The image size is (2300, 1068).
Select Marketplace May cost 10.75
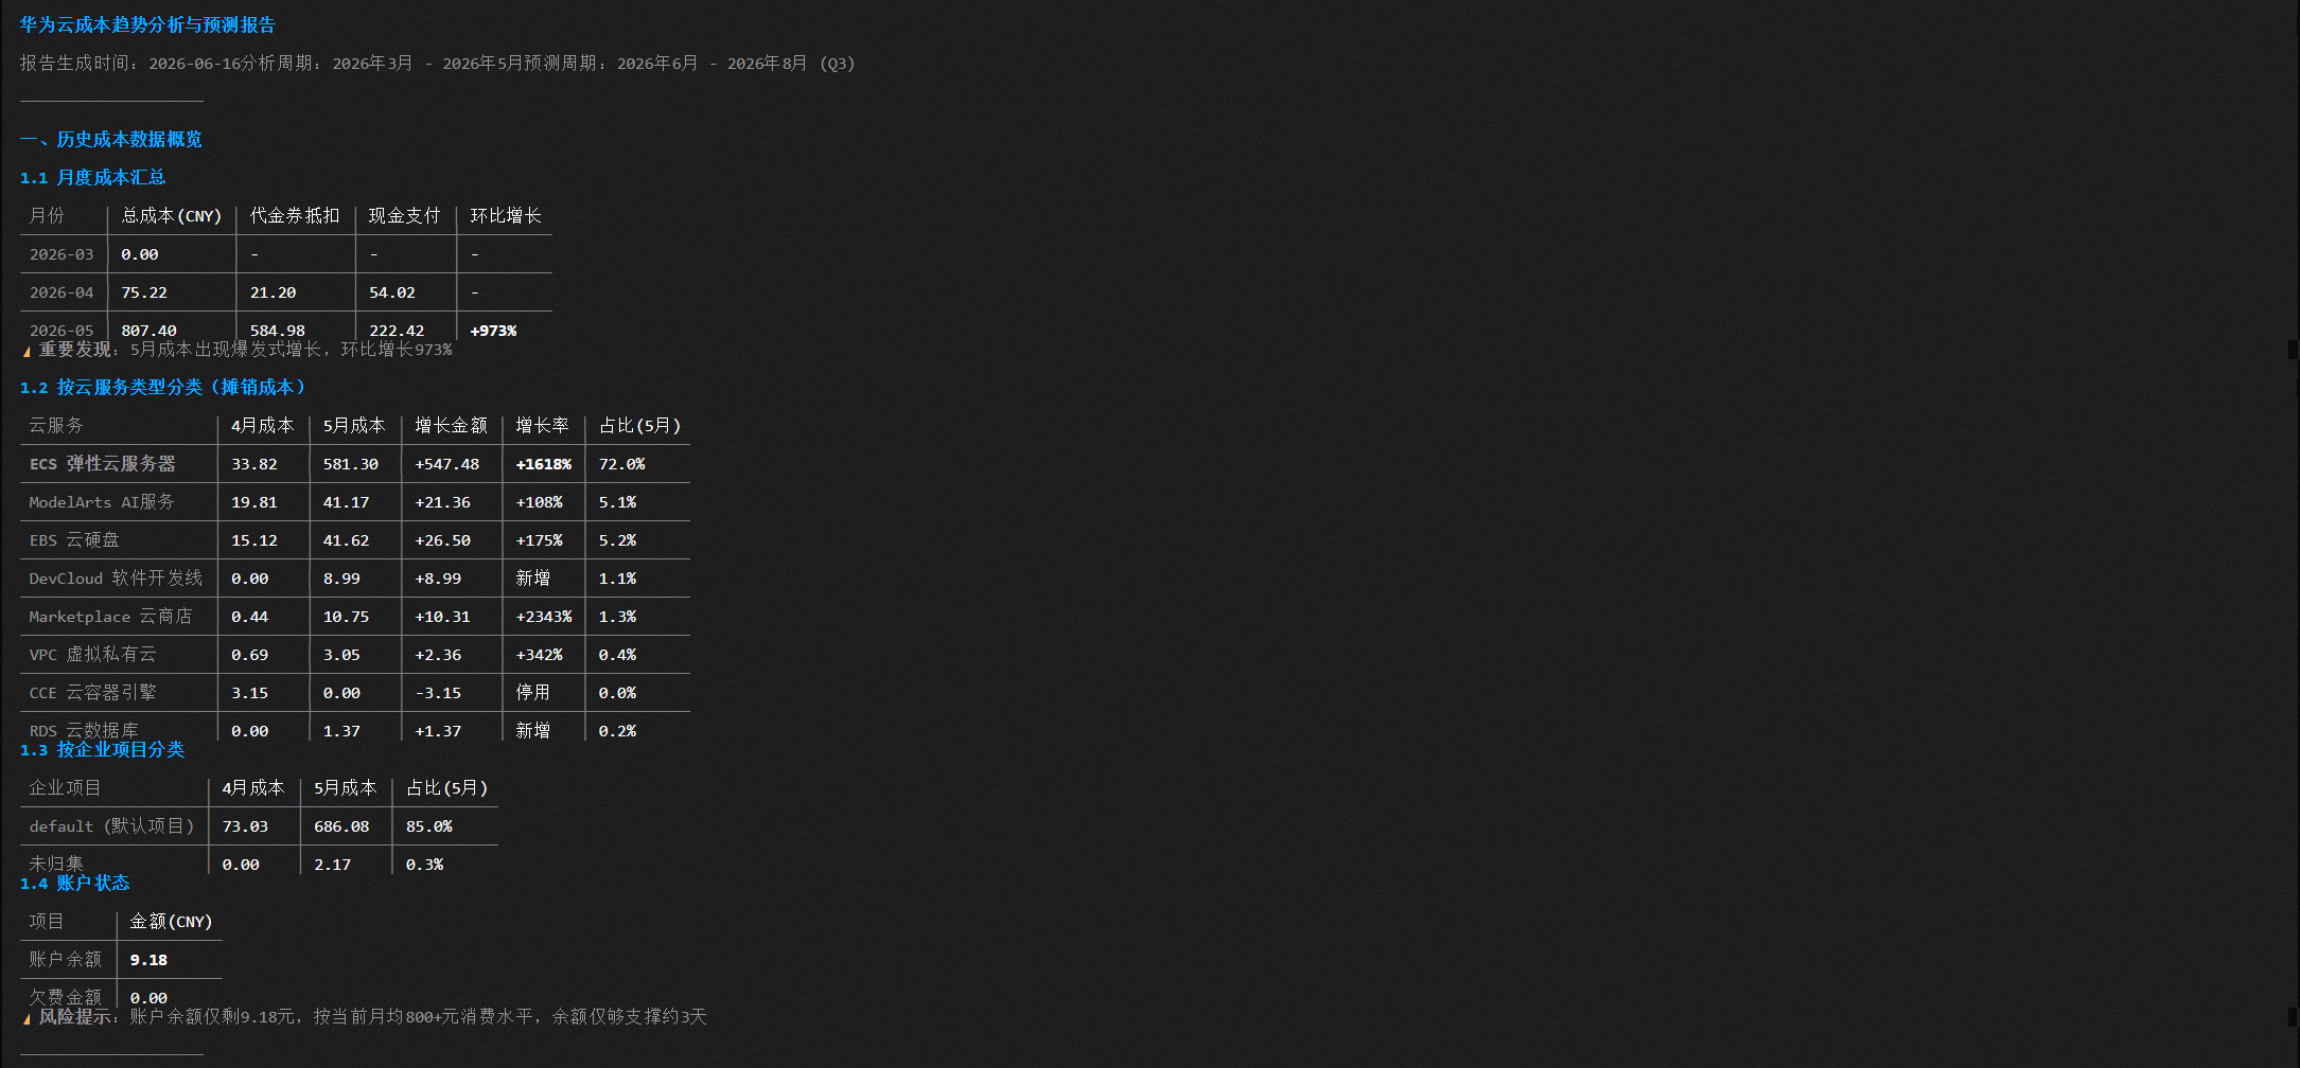pyautogui.click(x=346, y=616)
